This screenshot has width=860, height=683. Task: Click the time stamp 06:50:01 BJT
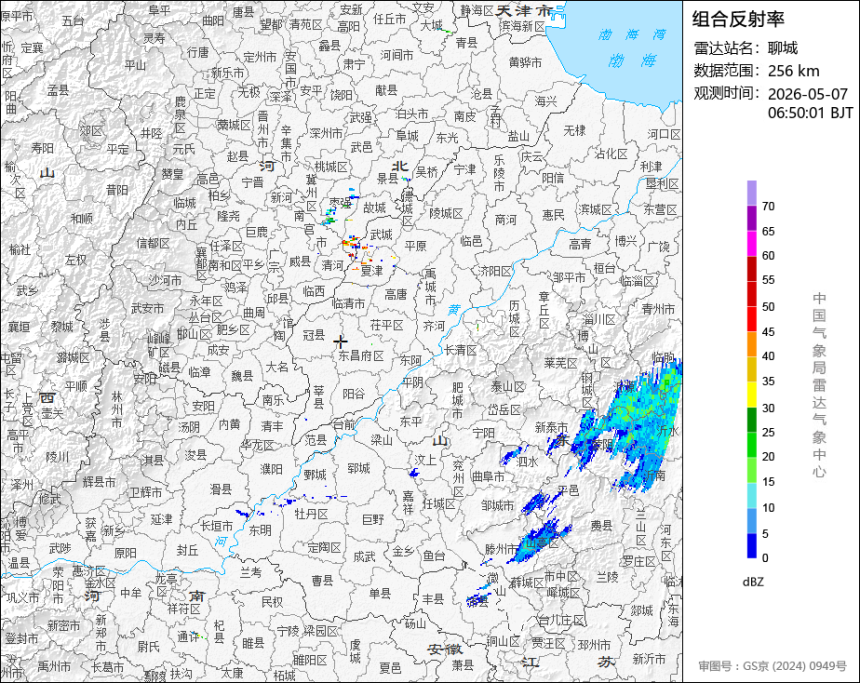tap(810, 113)
